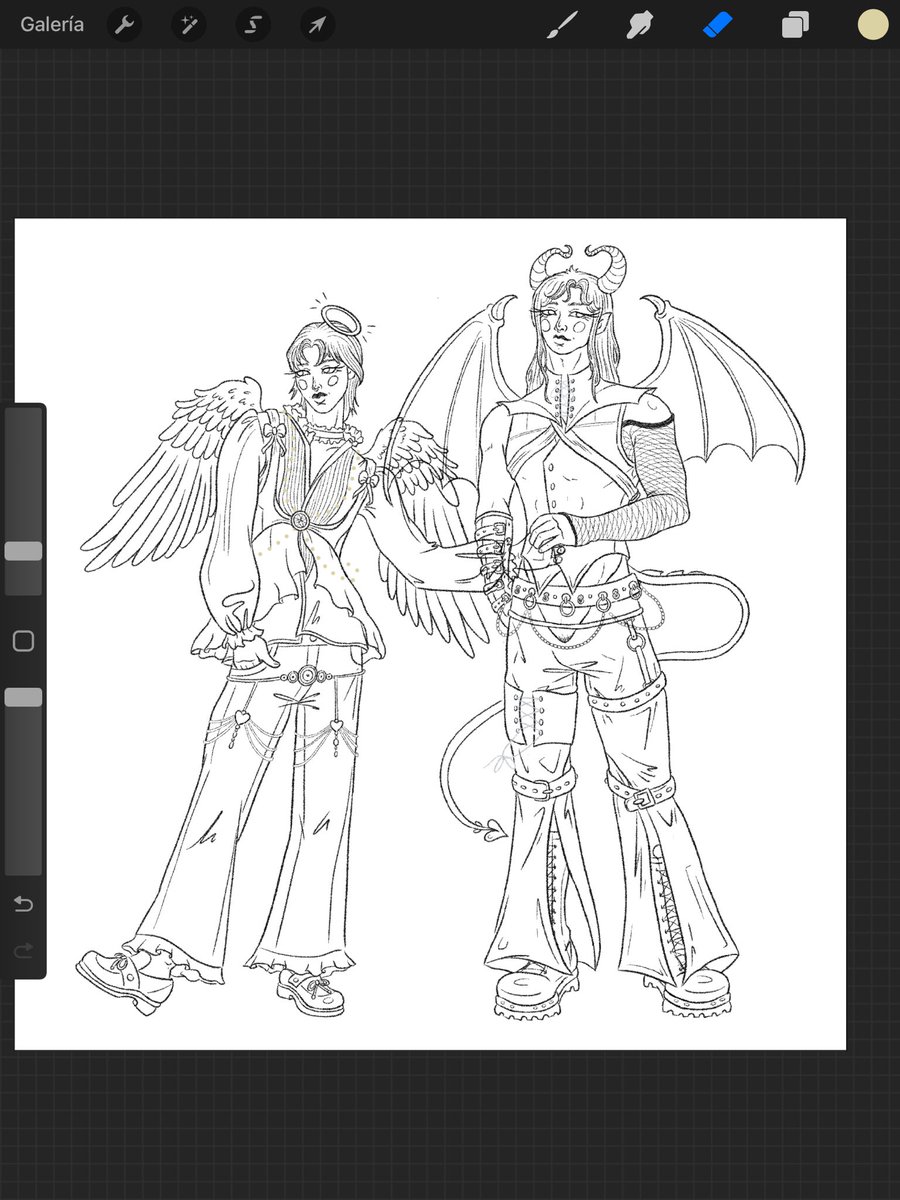Select the Brush tool
Image resolution: width=900 pixels, height=1200 pixels.
tap(562, 24)
